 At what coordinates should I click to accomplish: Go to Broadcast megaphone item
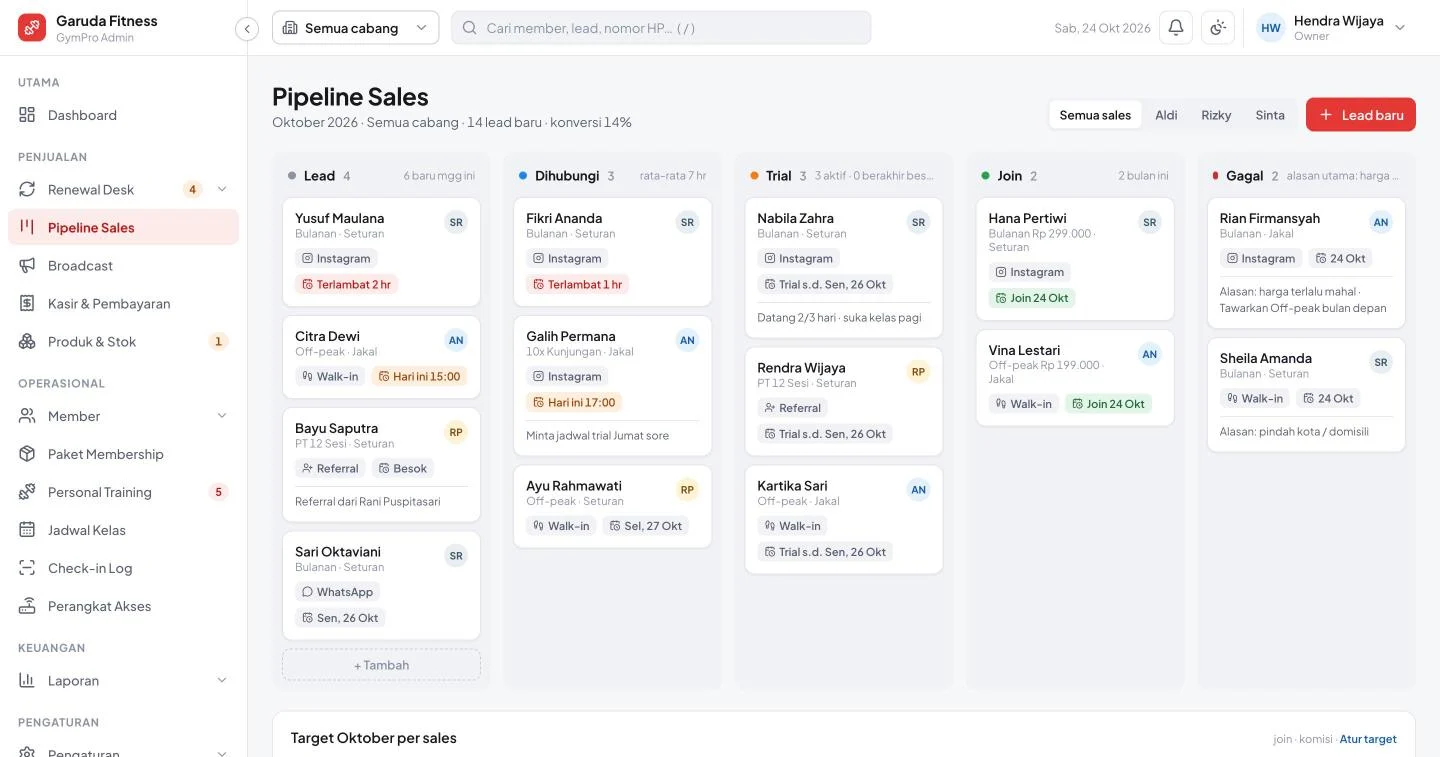click(x=123, y=266)
